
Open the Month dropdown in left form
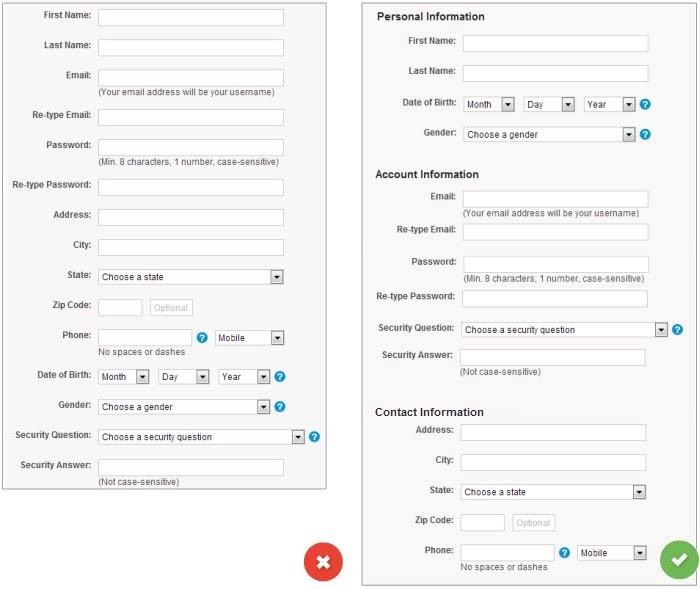point(123,376)
